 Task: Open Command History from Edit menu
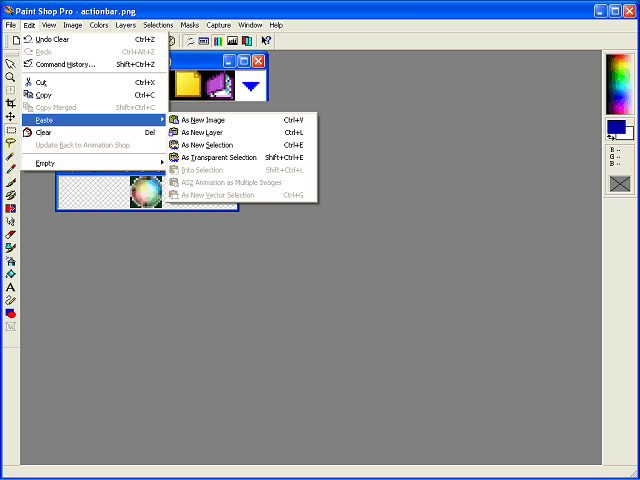[95, 64]
